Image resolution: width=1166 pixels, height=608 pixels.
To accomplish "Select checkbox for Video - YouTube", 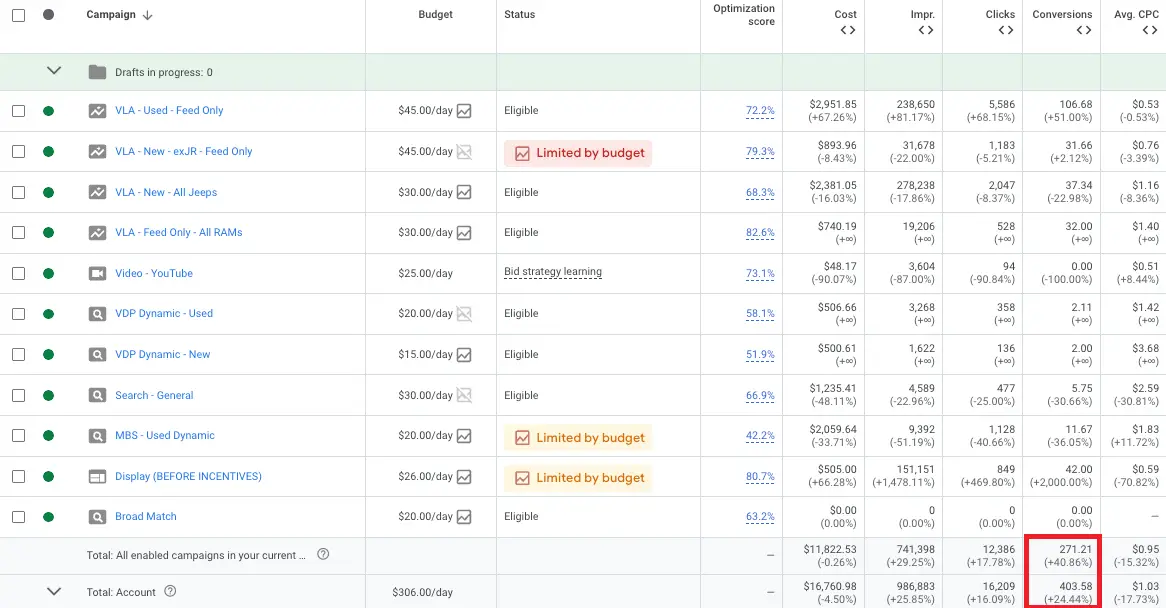I will coord(19,274).
